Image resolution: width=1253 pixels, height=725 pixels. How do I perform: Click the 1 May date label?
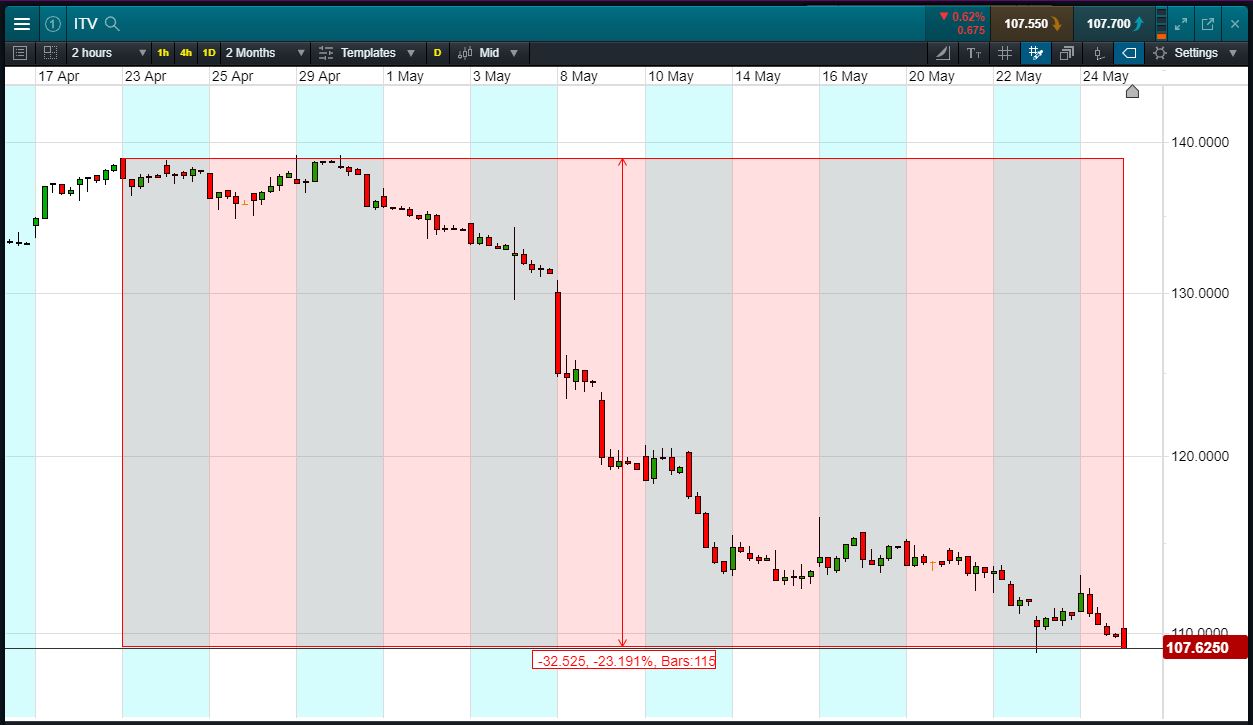pyautogui.click(x=404, y=76)
